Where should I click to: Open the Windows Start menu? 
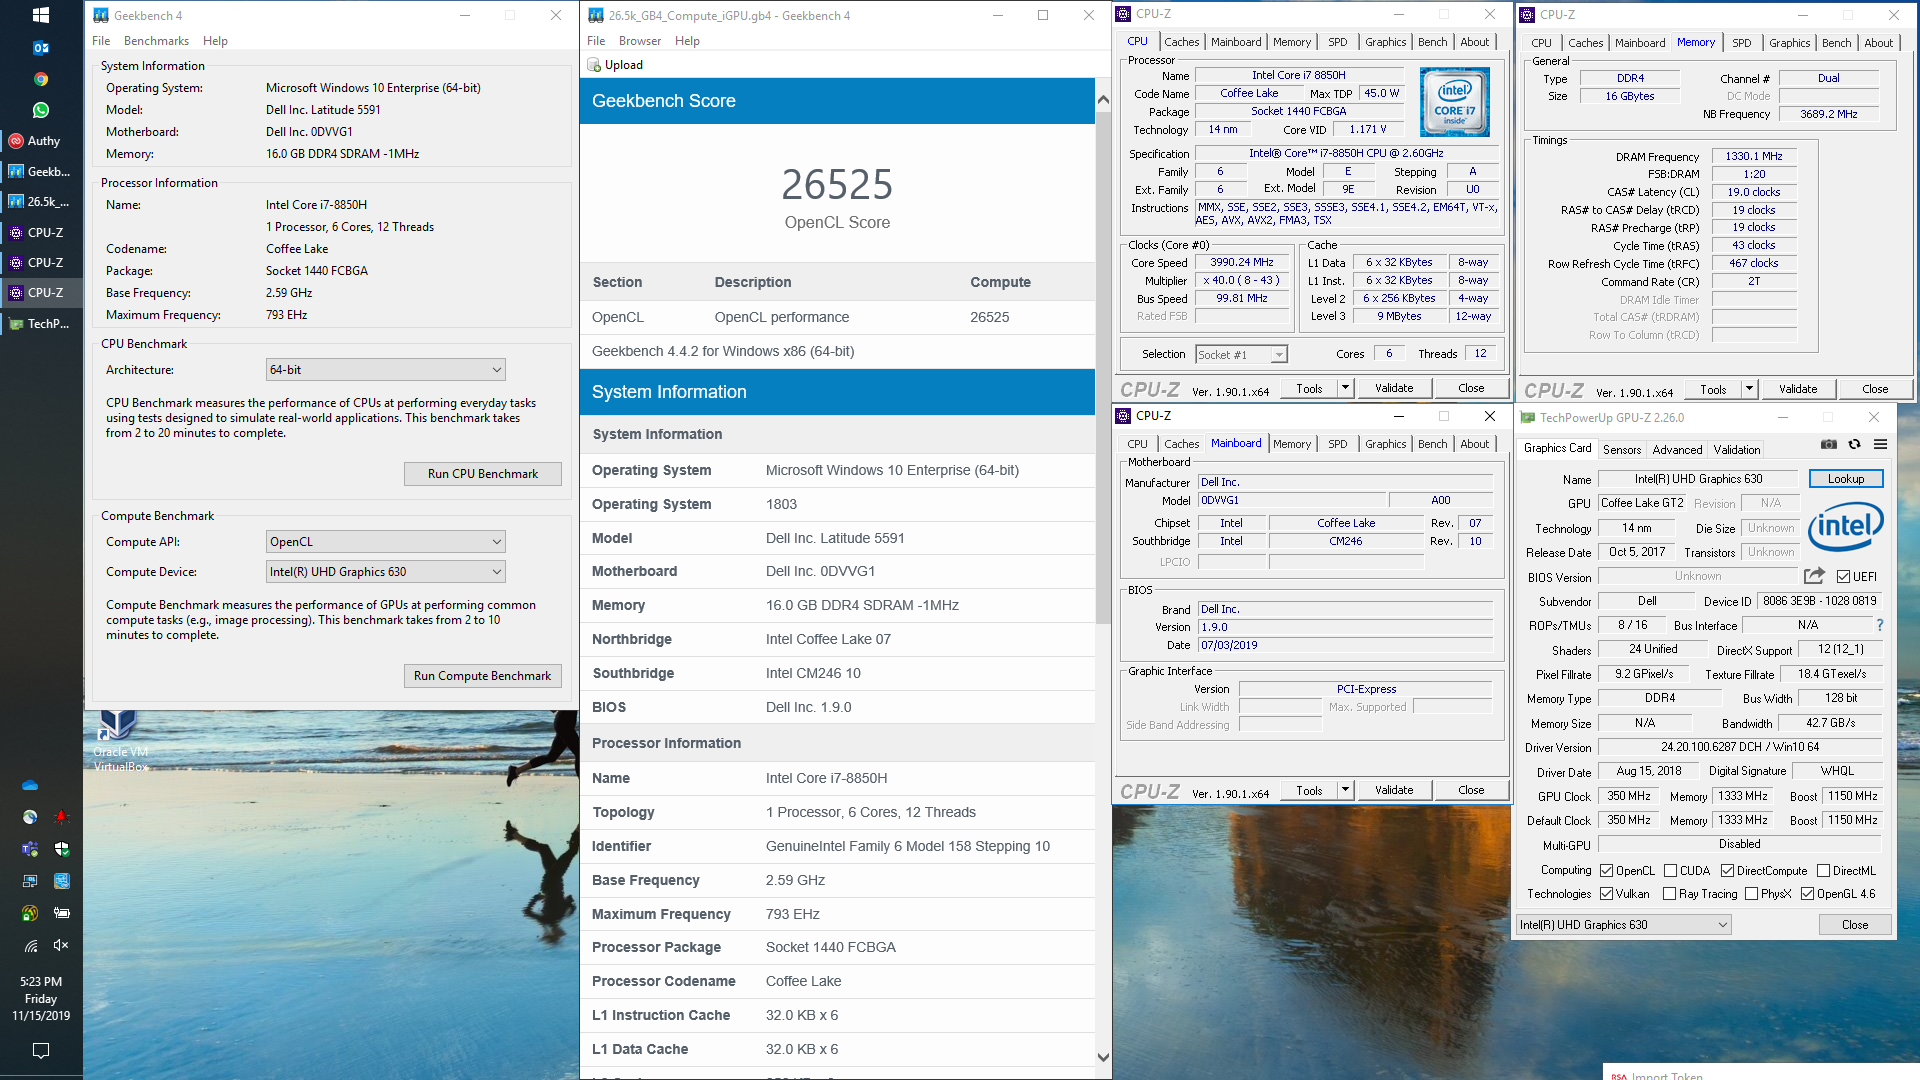point(41,15)
